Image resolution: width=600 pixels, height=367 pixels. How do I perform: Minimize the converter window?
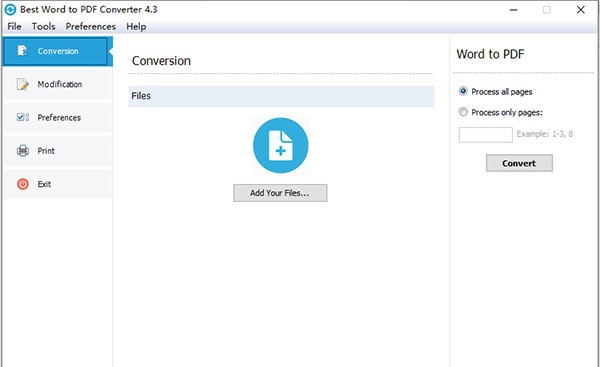pyautogui.click(x=514, y=10)
